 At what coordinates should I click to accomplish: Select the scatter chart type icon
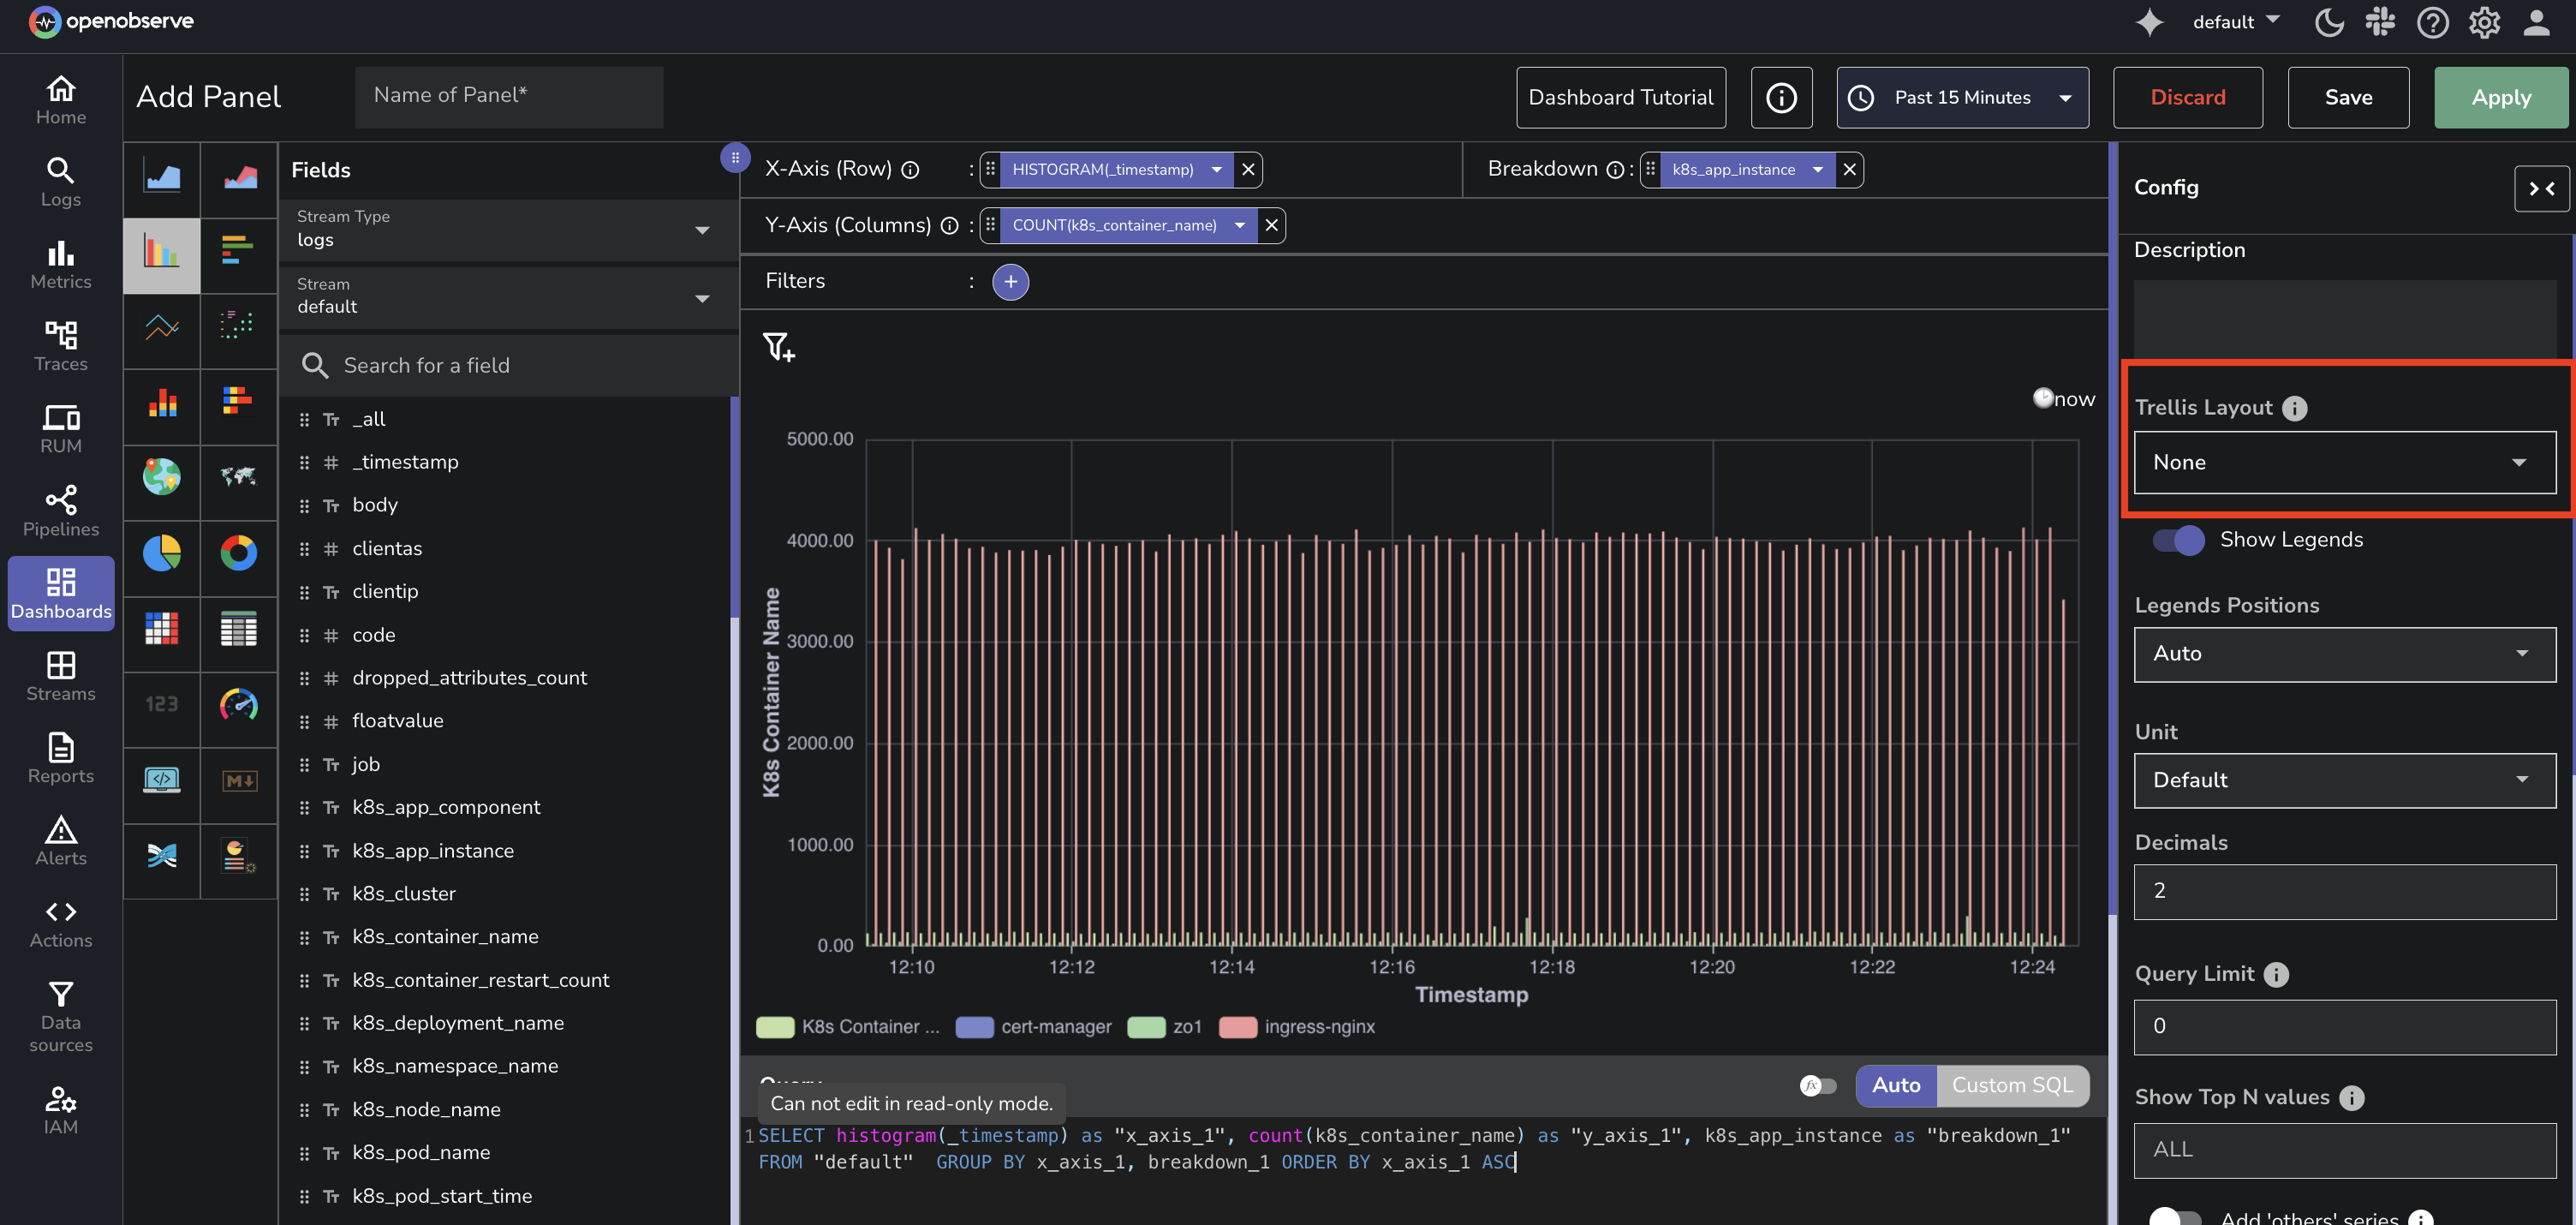238,325
